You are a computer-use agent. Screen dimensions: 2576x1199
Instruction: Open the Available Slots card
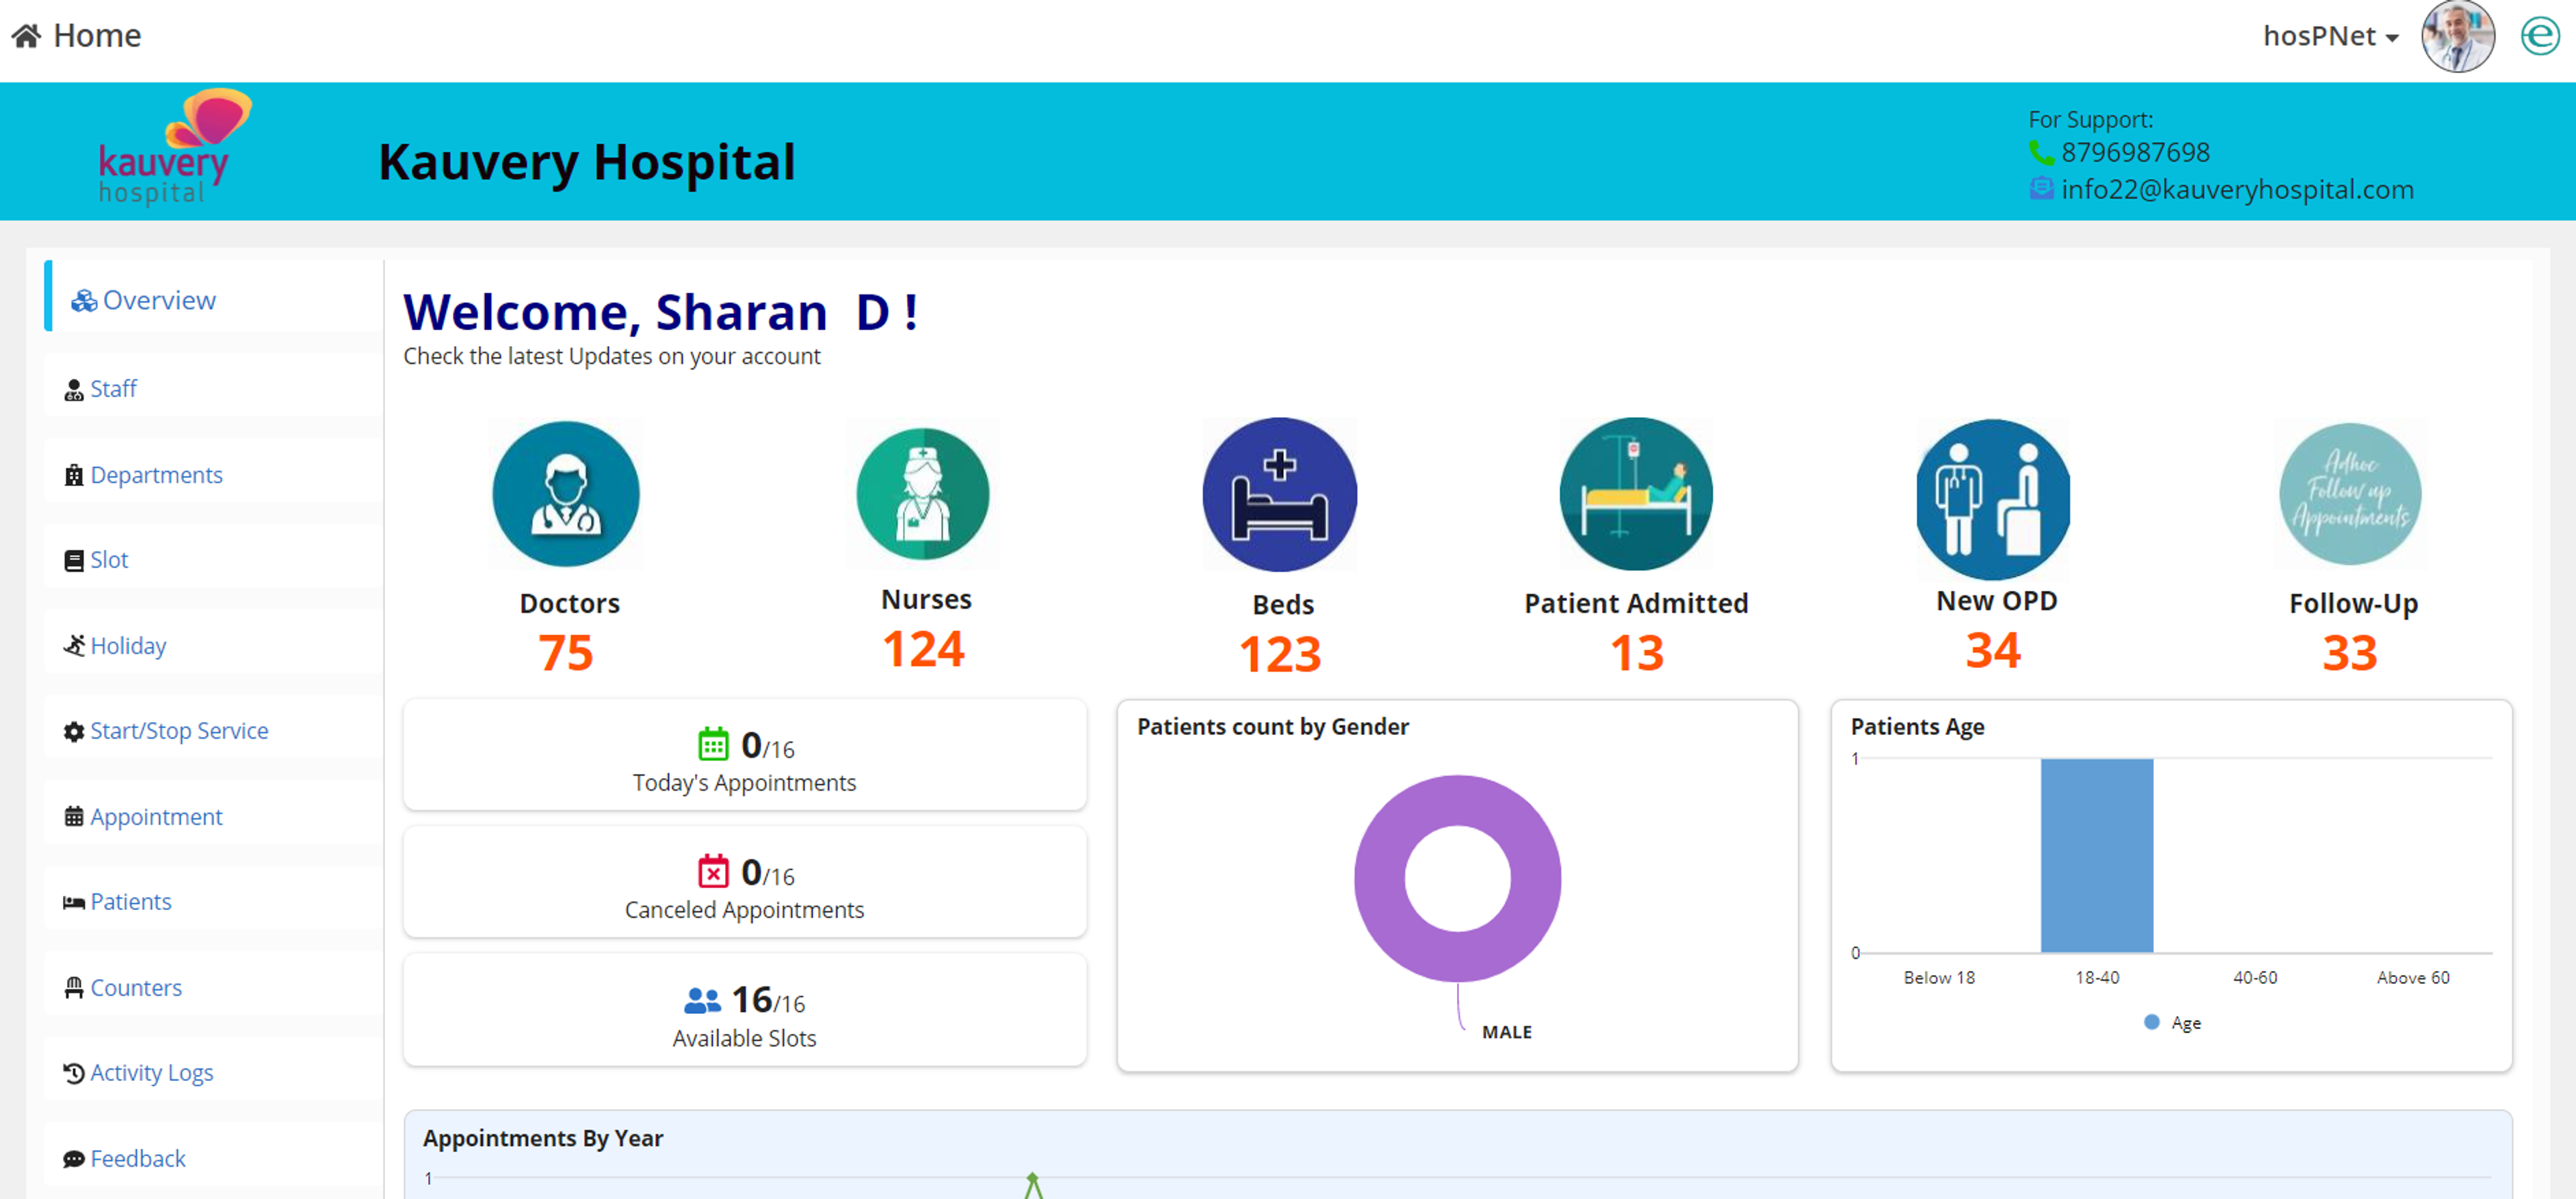pyautogui.click(x=745, y=1010)
